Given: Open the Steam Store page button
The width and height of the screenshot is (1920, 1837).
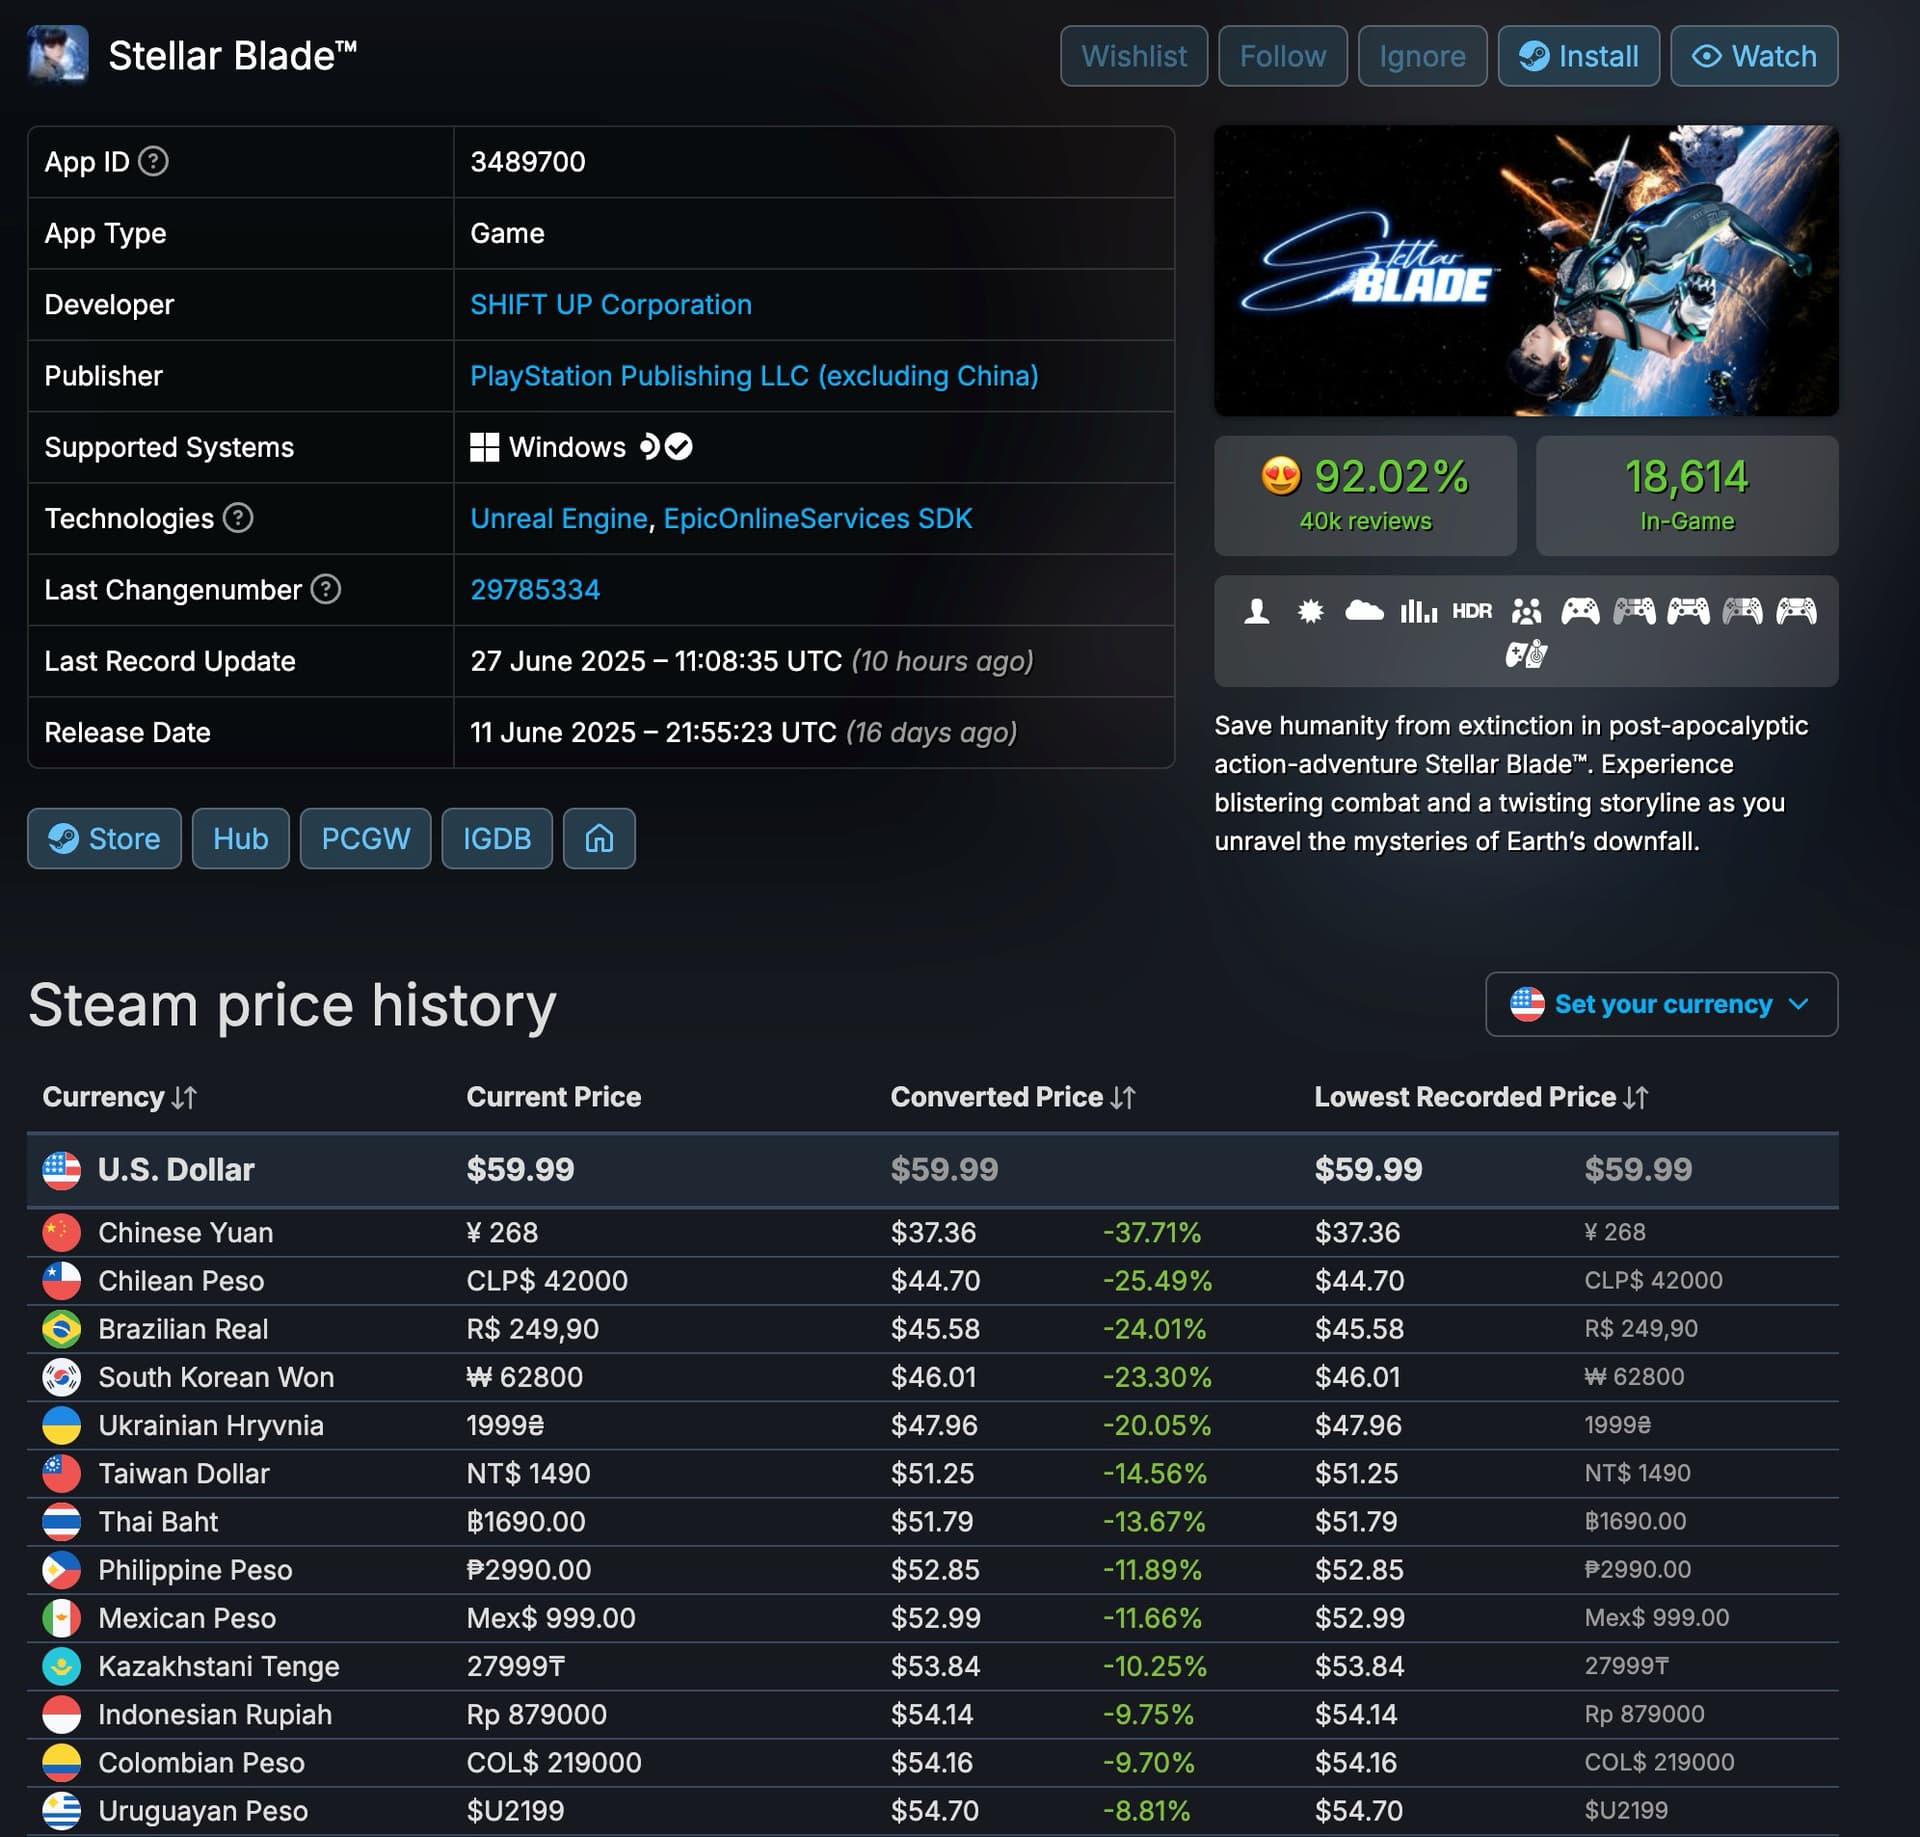Looking at the screenshot, I should [104, 838].
